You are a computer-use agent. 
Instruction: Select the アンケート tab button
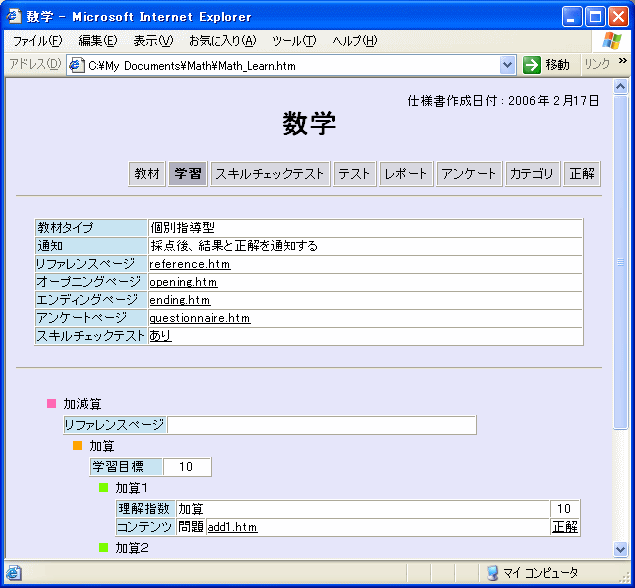click(x=468, y=174)
